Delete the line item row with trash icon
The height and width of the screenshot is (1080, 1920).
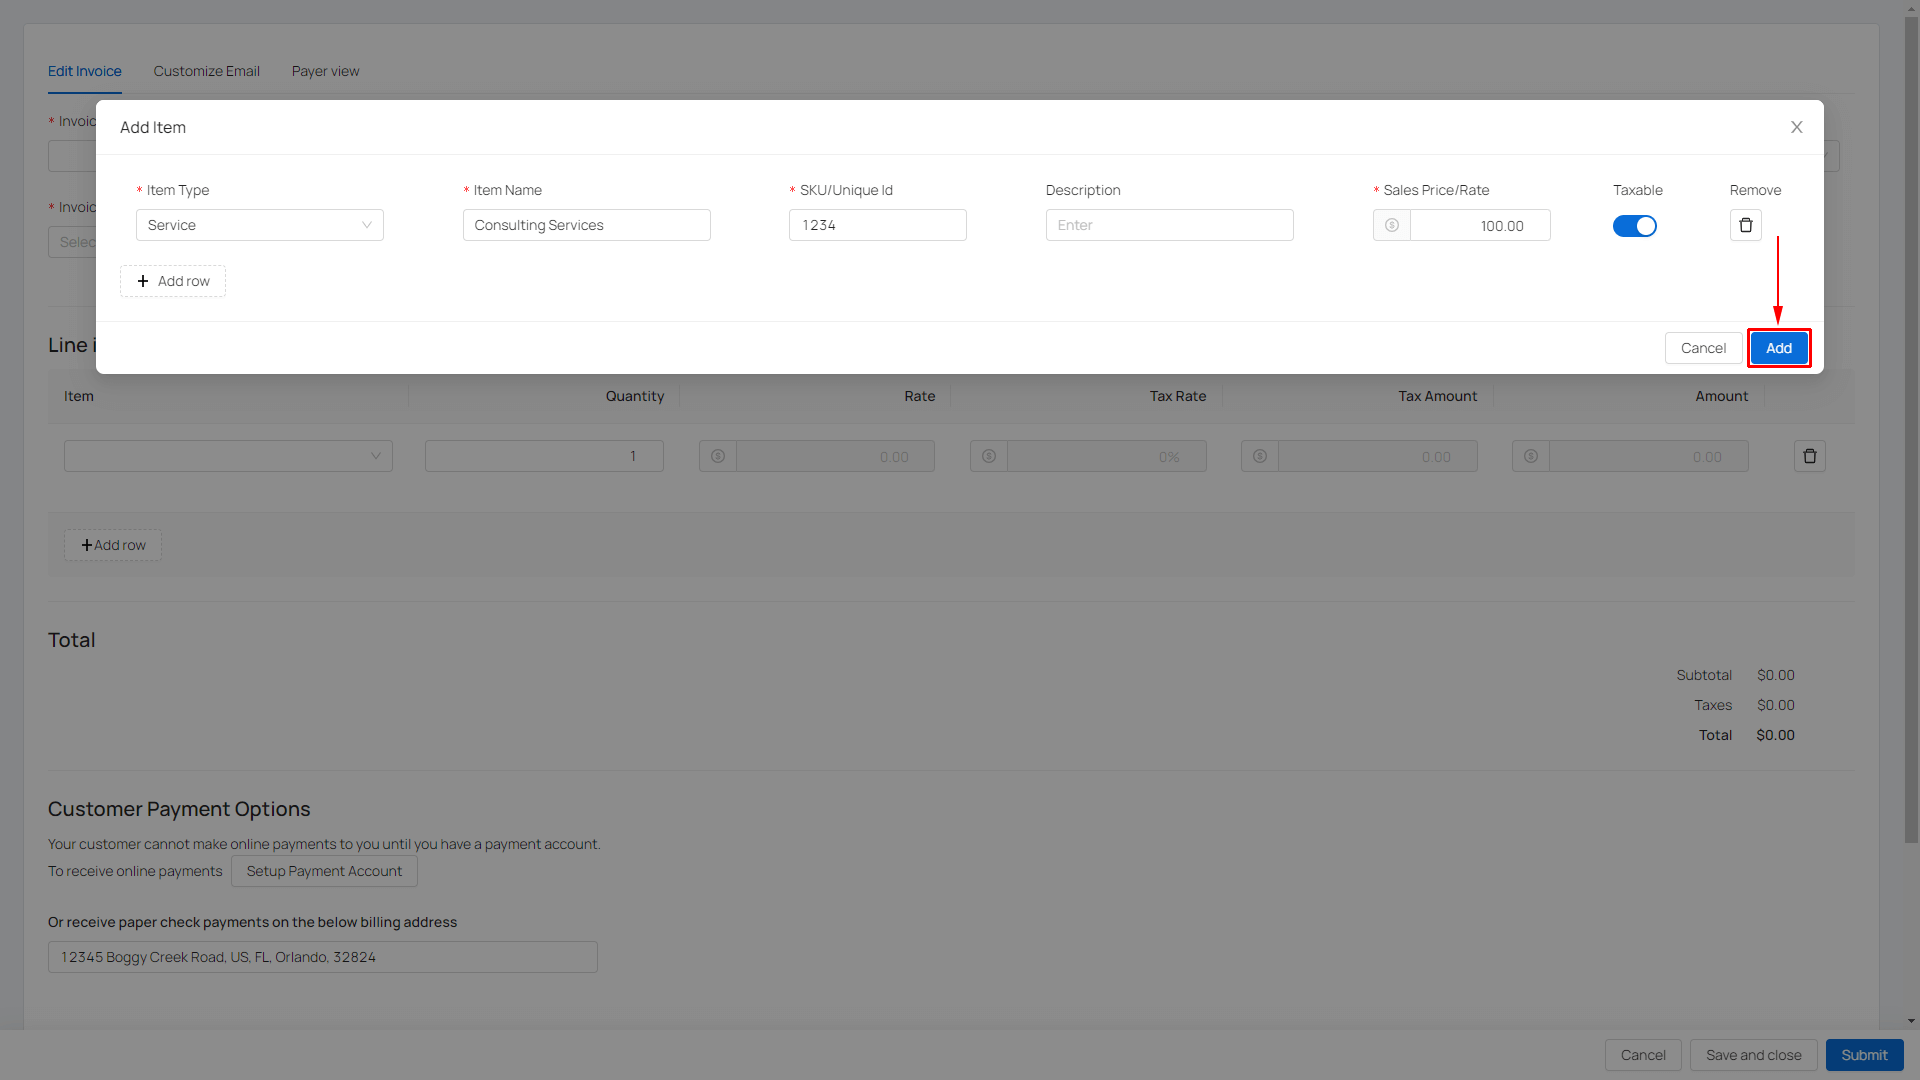1809,456
